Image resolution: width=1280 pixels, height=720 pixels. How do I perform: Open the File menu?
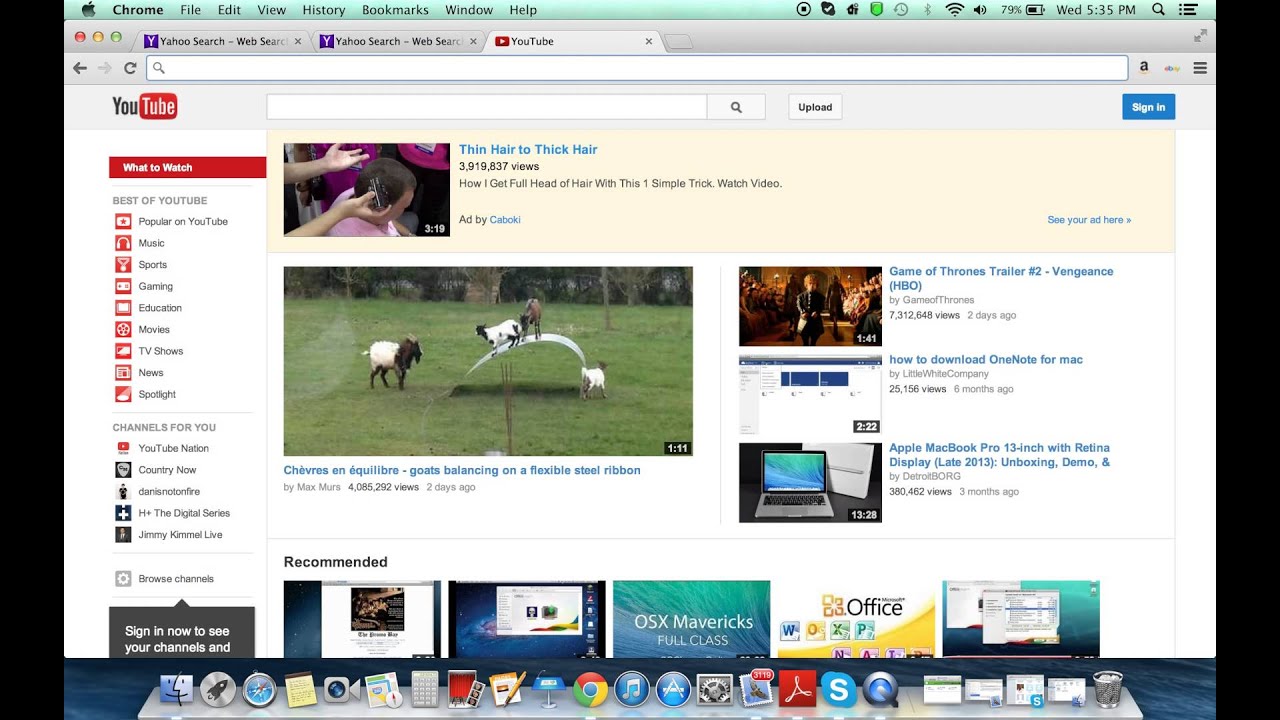[190, 10]
